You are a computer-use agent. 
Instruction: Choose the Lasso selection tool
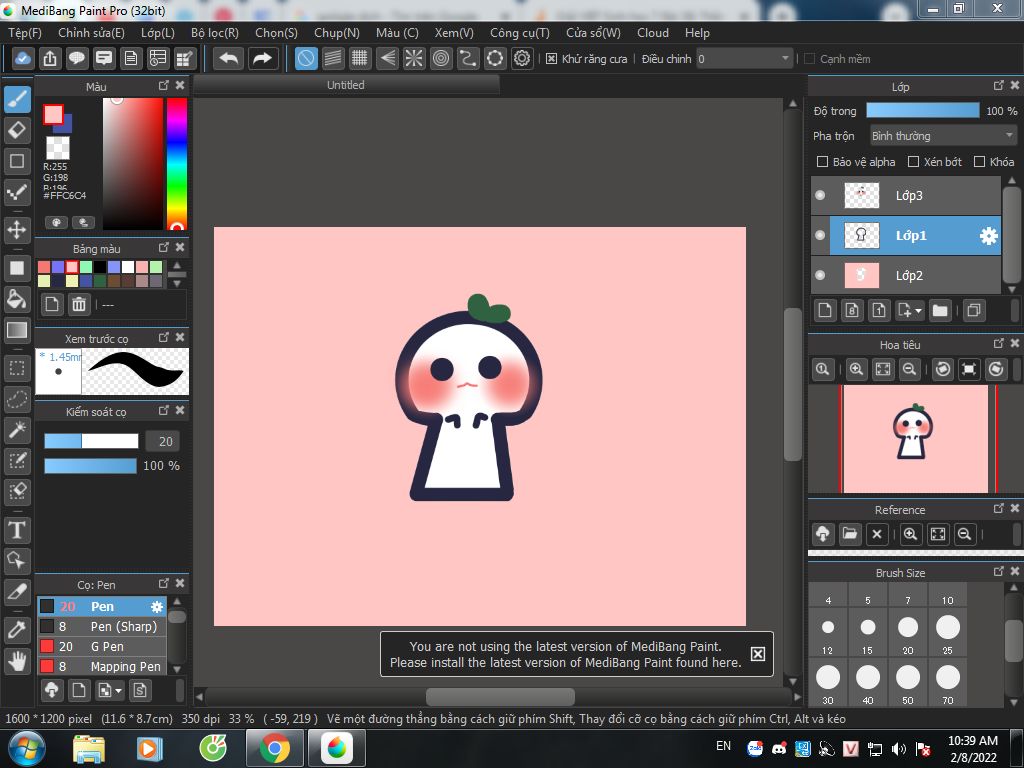click(18, 399)
